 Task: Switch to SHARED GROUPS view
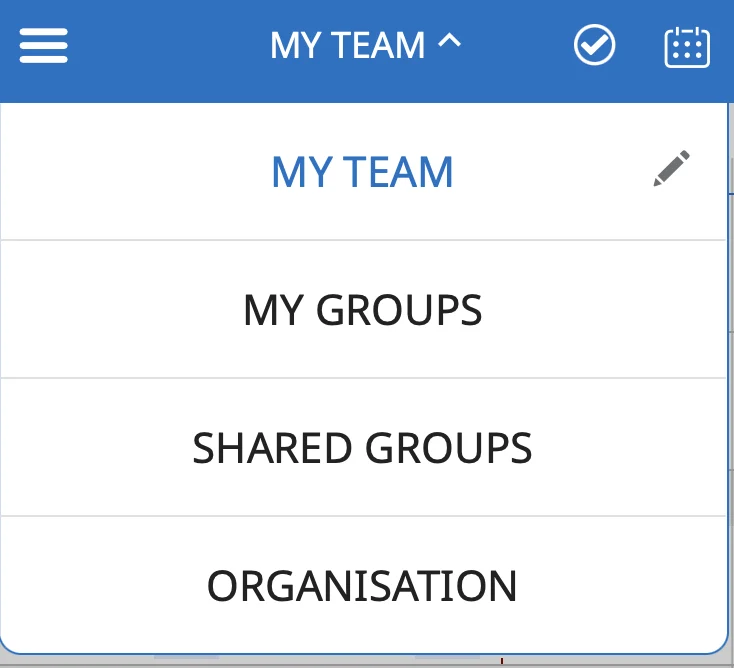(x=363, y=448)
